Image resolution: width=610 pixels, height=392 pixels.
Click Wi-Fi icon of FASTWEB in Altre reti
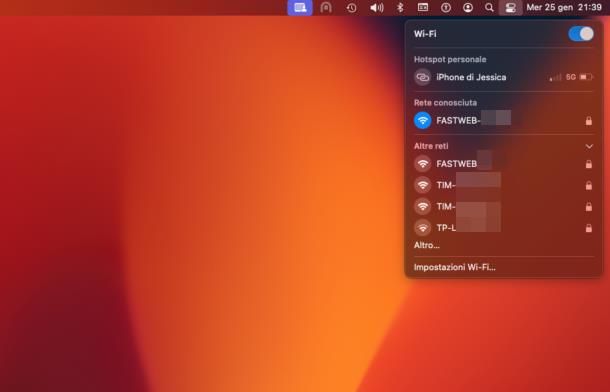[x=422, y=164]
